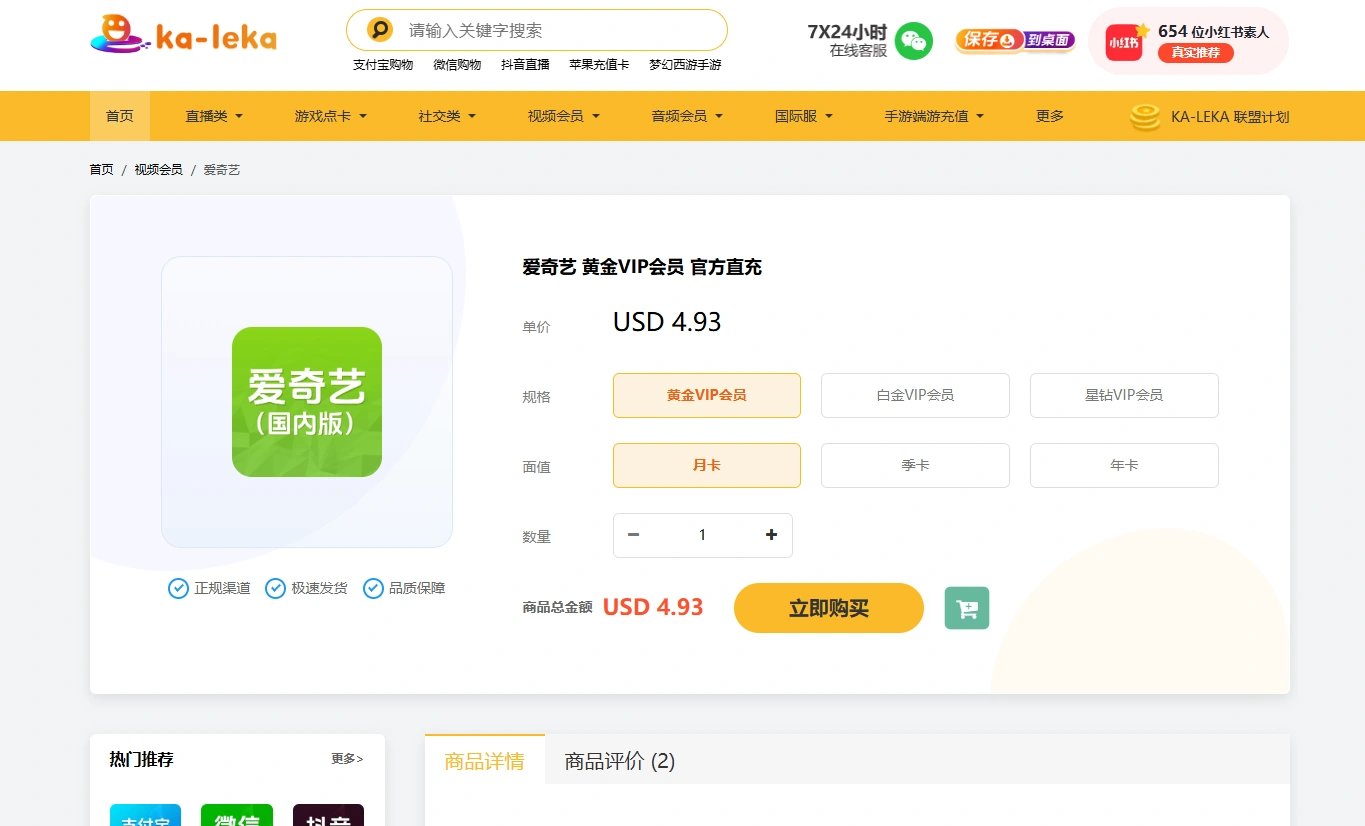Open WeChat online customer service icon
1365x826 pixels.
pos(913,40)
